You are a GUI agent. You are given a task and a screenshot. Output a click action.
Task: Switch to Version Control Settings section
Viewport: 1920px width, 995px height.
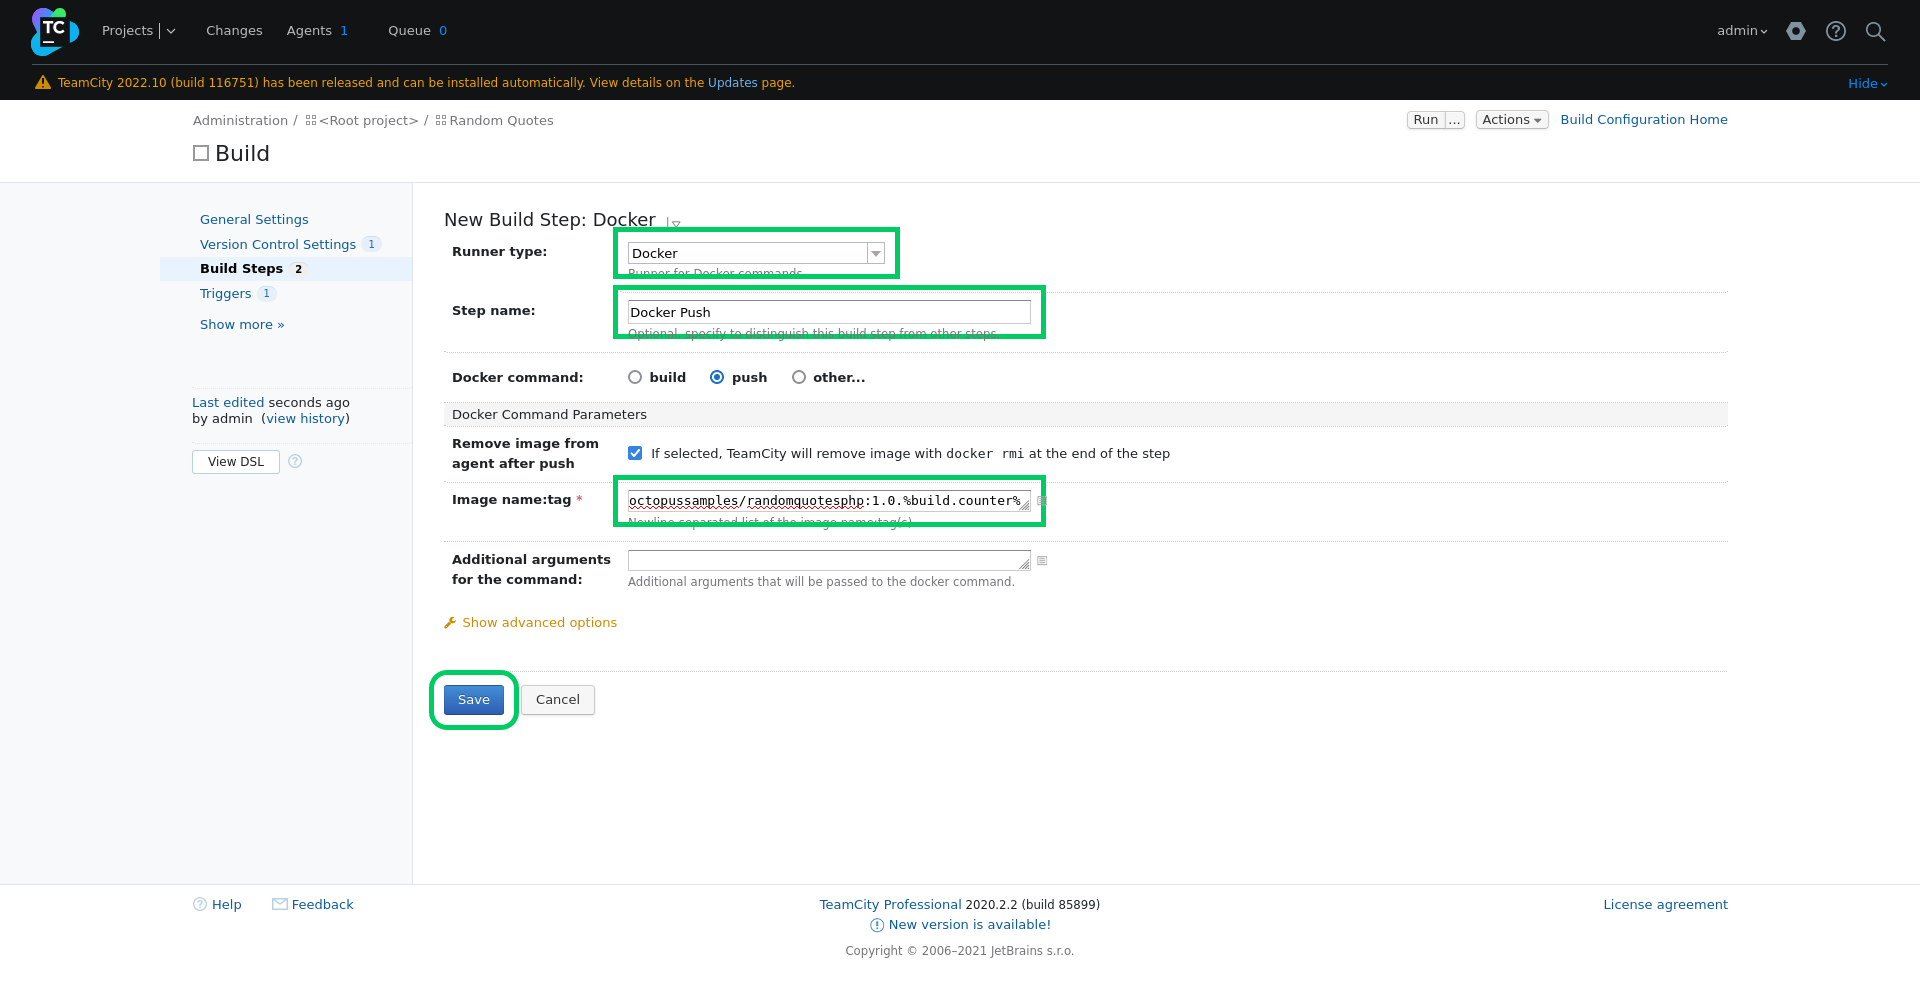[x=278, y=245]
